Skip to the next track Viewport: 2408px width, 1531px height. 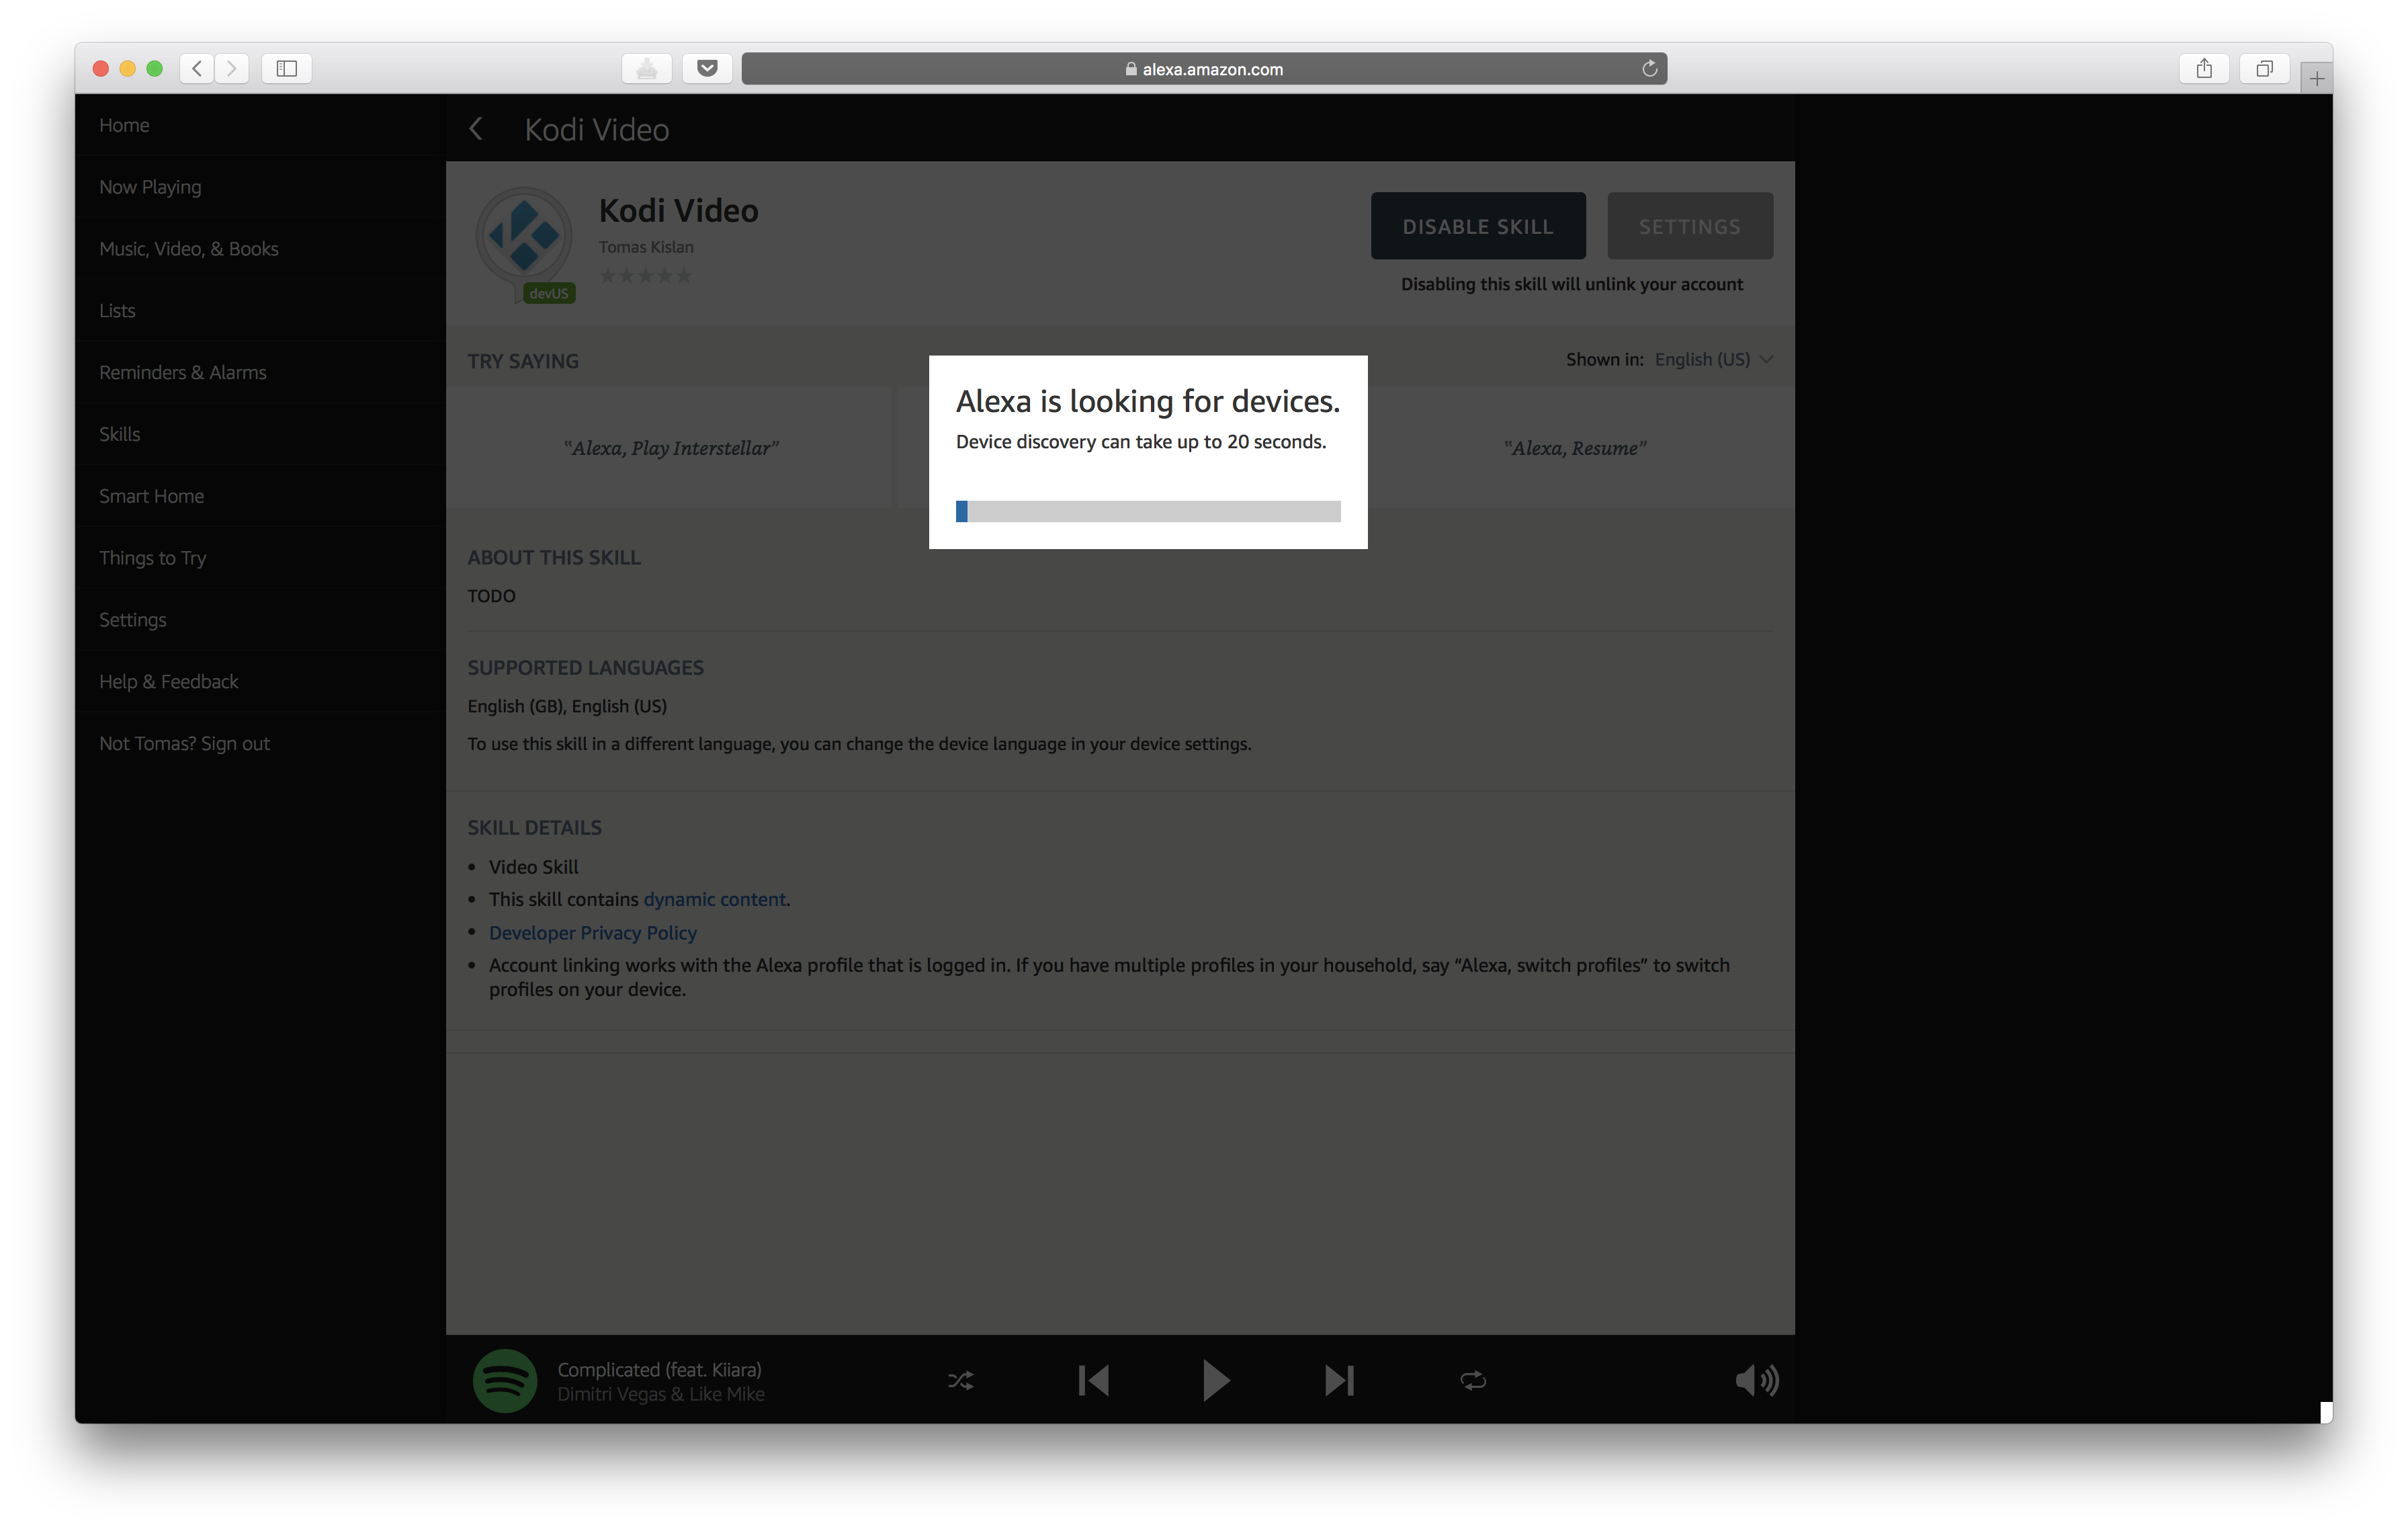[x=1339, y=1381]
